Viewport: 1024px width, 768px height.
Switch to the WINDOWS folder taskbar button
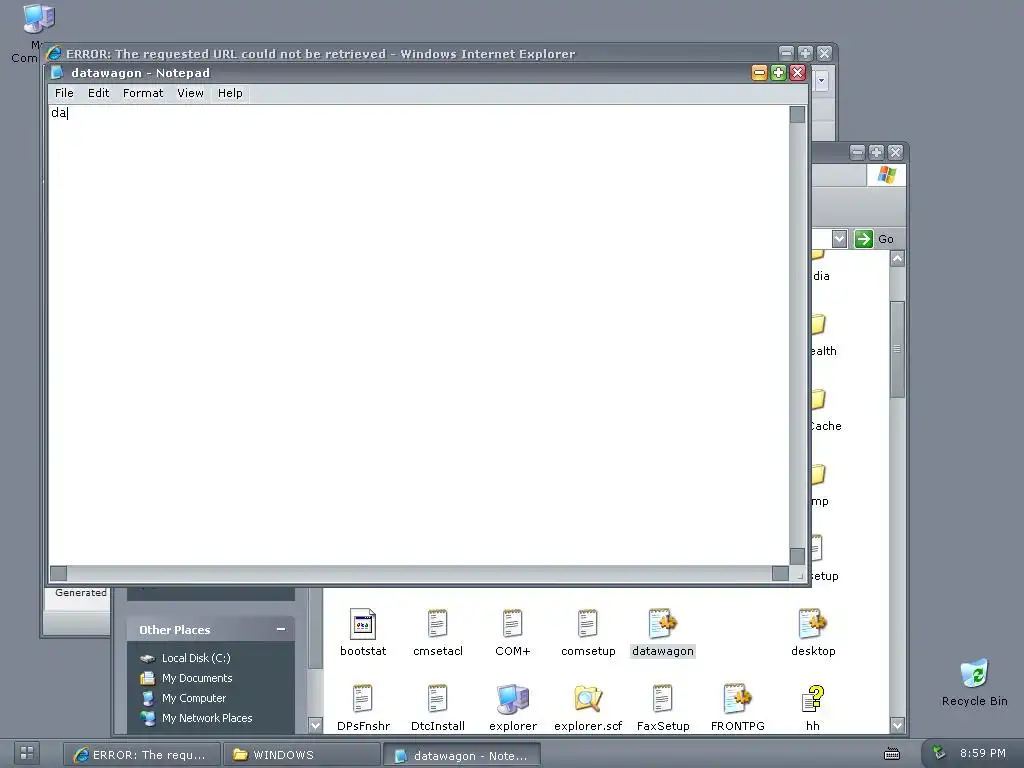[x=300, y=755]
